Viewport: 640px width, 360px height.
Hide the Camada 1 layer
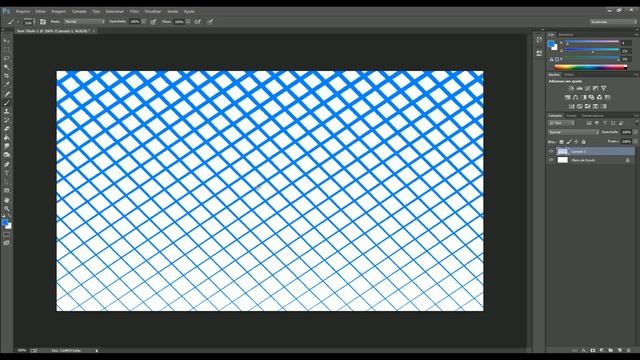pos(551,151)
